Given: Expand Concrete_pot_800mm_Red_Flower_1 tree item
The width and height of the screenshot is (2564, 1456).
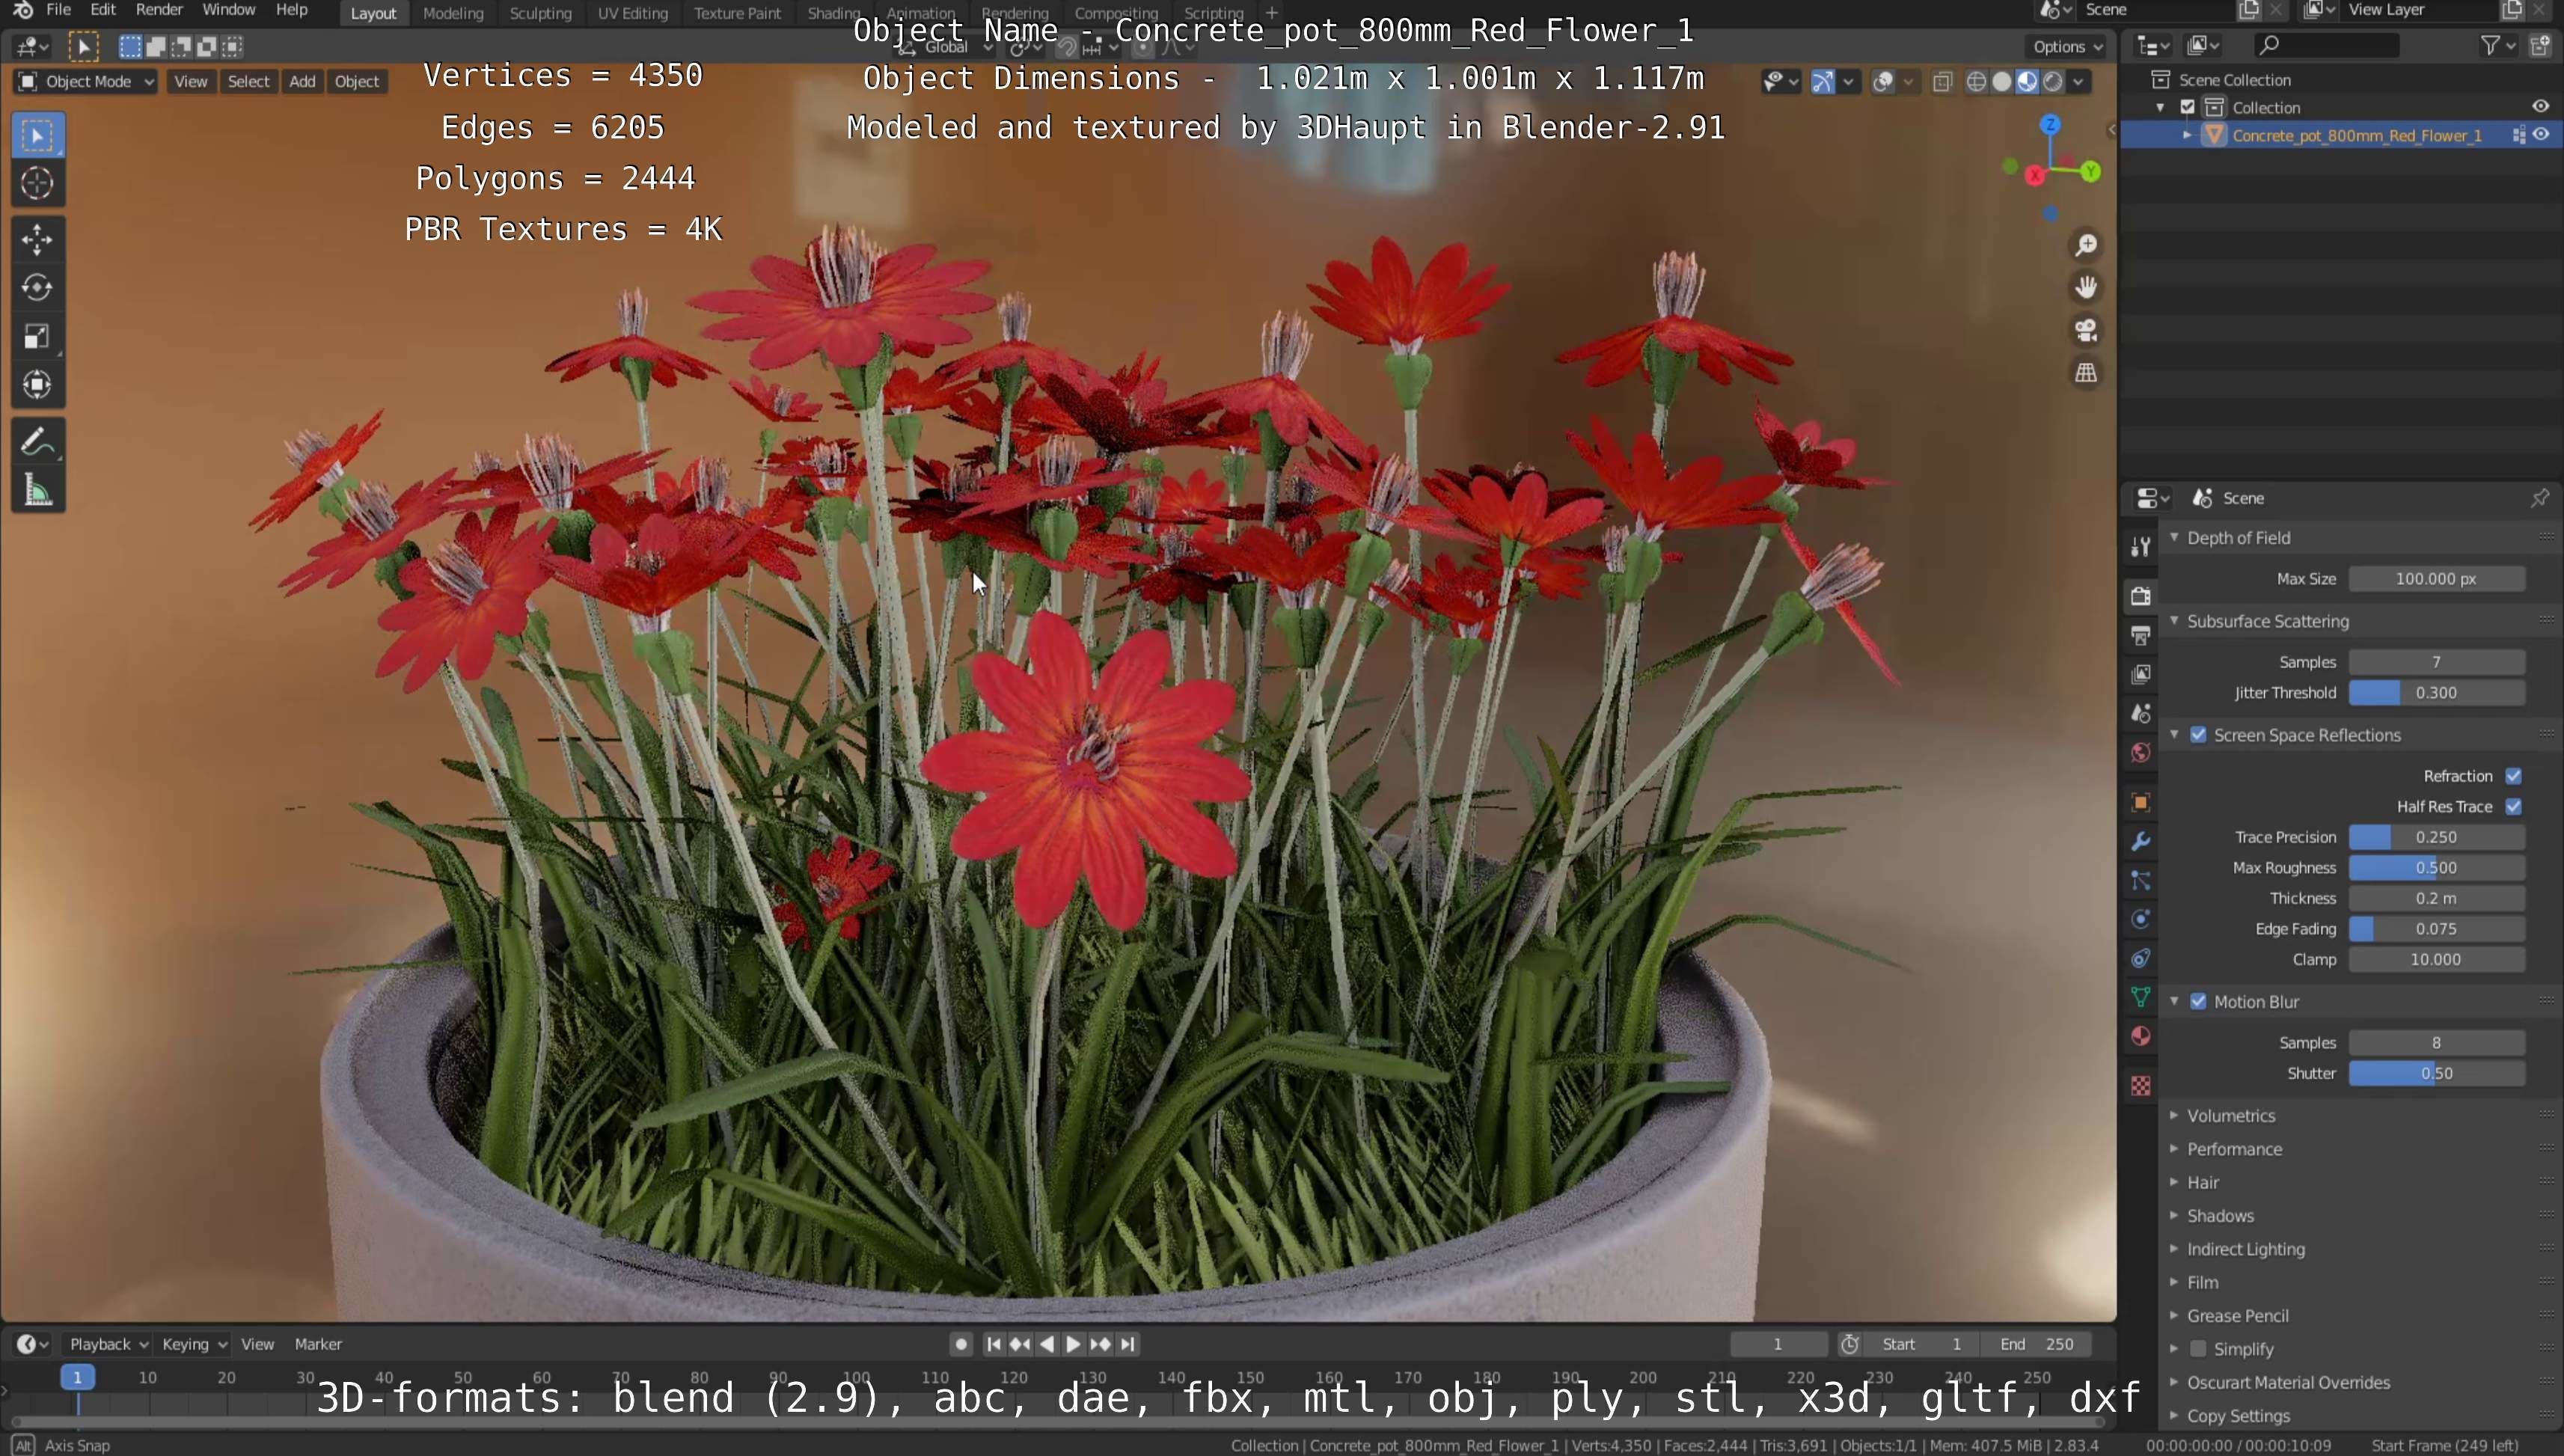Looking at the screenshot, I should (2187, 135).
